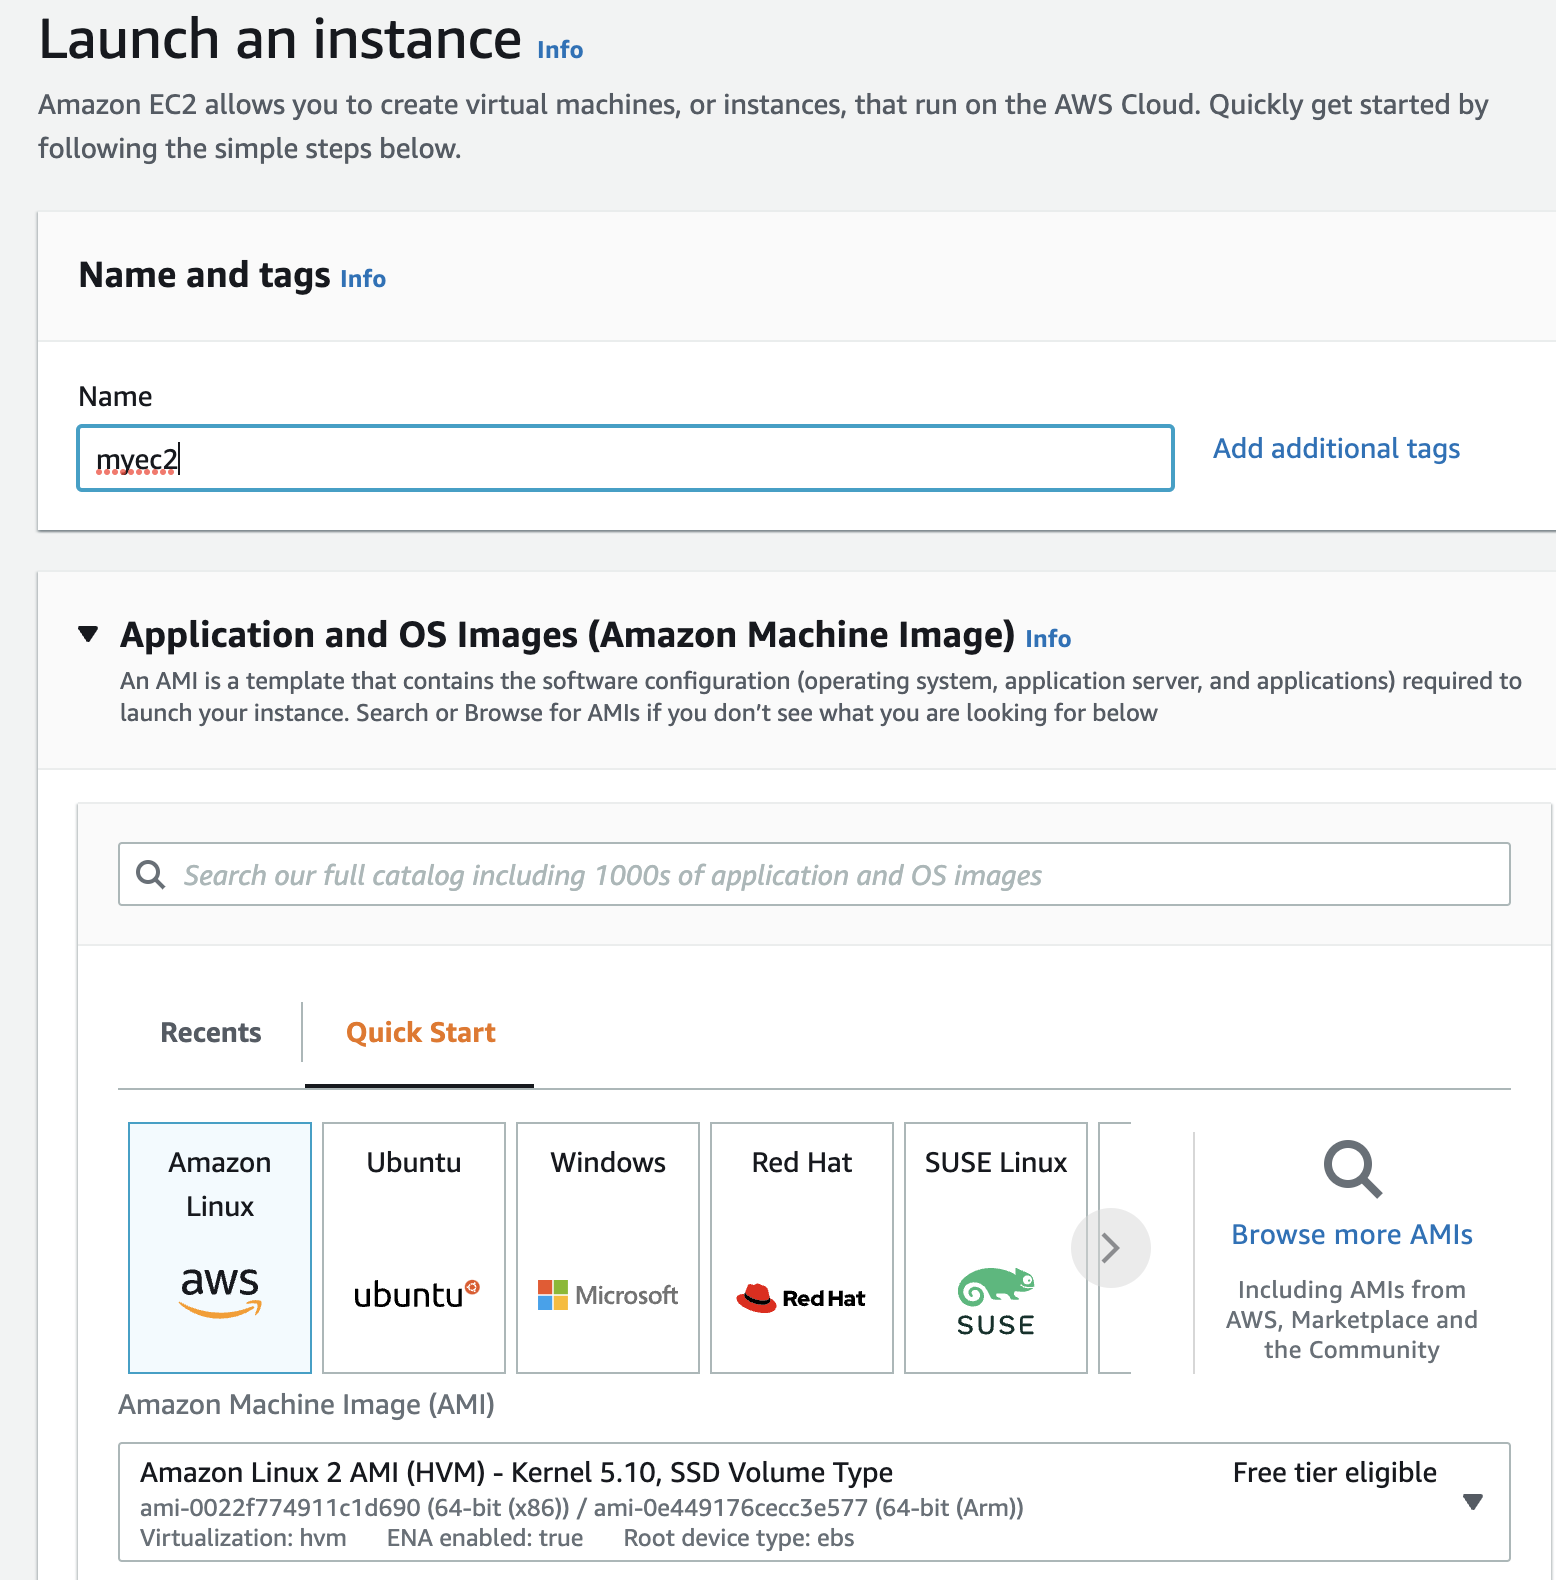The height and width of the screenshot is (1580, 1556).
Task: Click the Name input field containing myec2
Action: point(625,458)
